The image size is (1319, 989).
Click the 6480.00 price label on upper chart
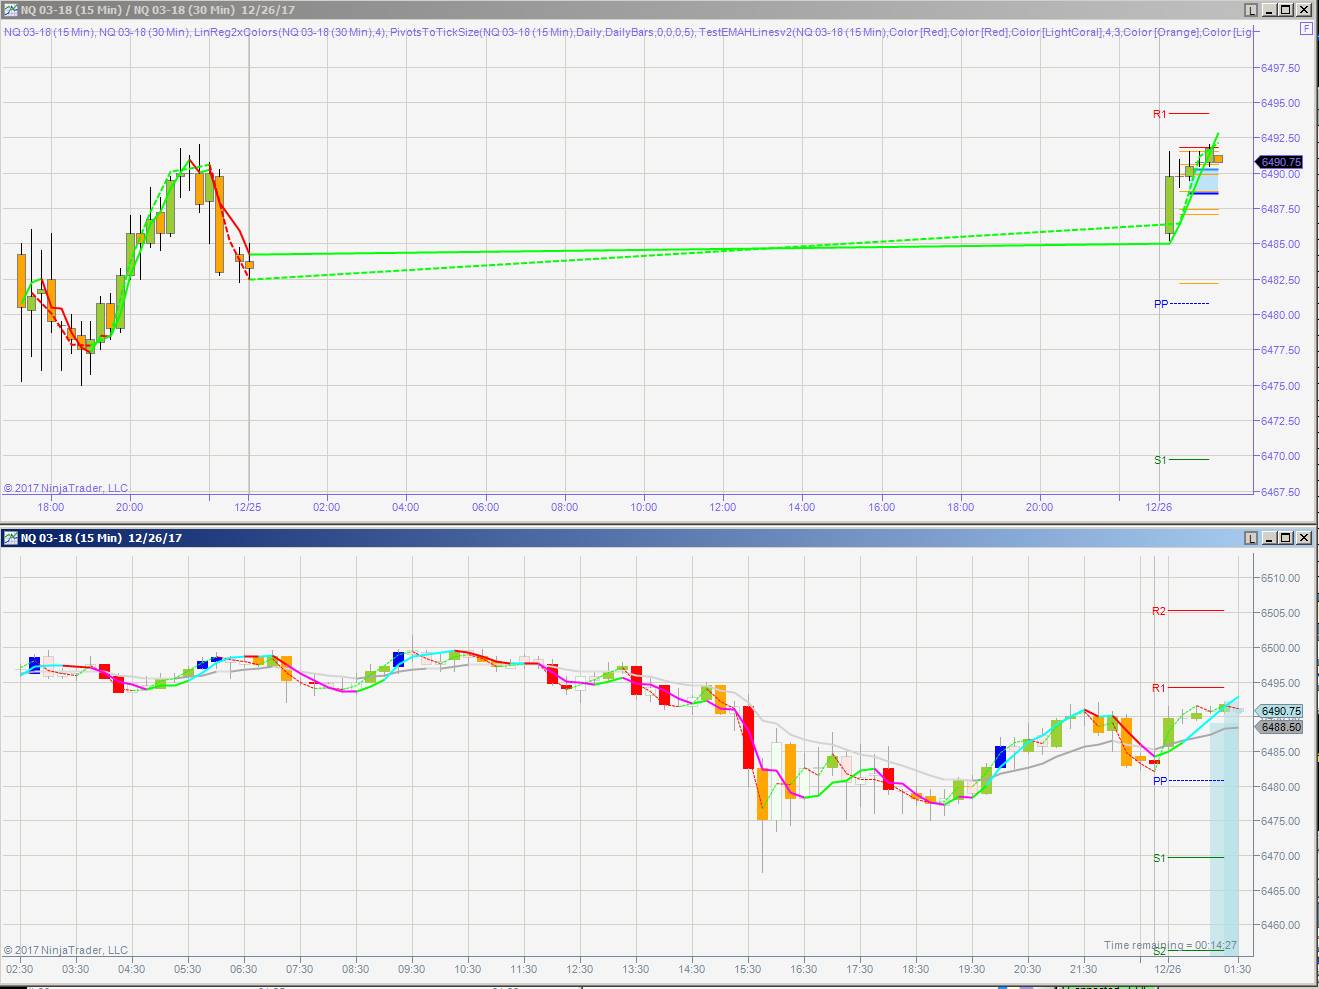pos(1281,315)
